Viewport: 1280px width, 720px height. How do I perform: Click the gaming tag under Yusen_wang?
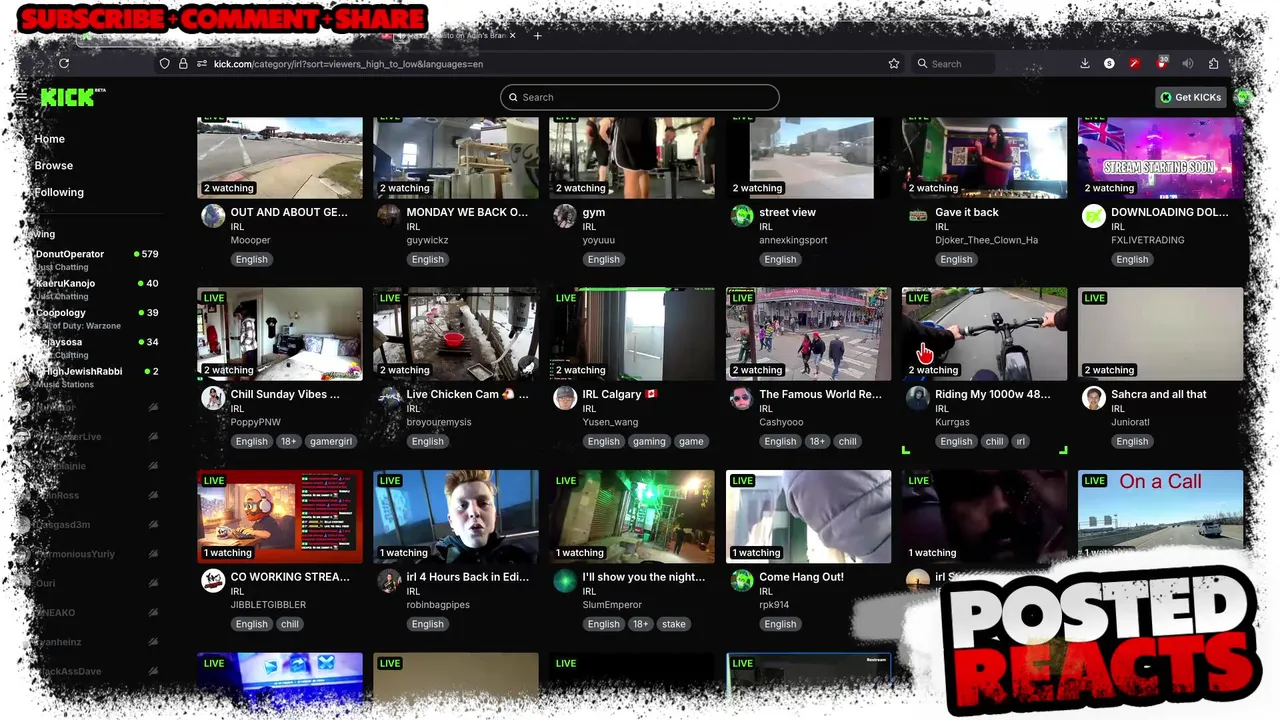648,441
